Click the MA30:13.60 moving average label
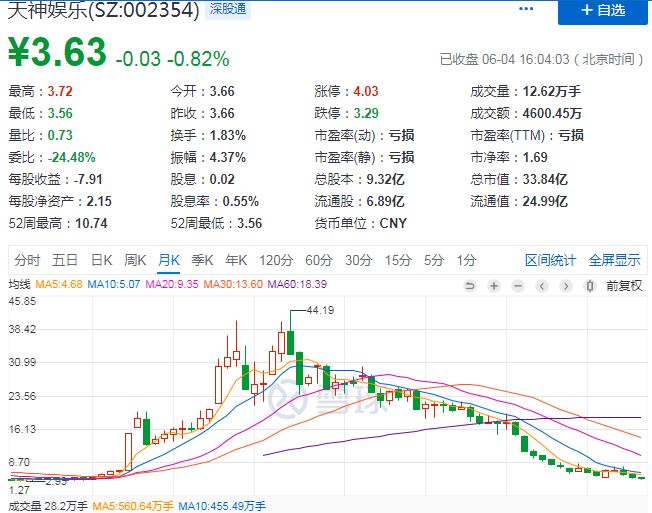This screenshot has width=652, height=513. point(233,284)
